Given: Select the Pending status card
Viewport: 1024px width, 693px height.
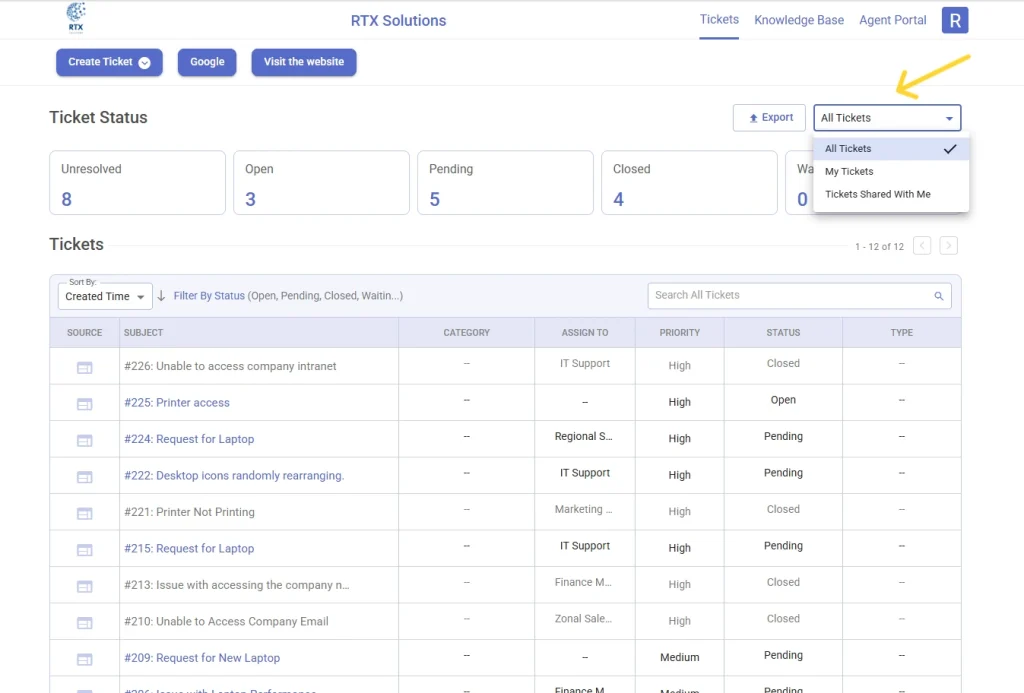Looking at the screenshot, I should [505, 183].
